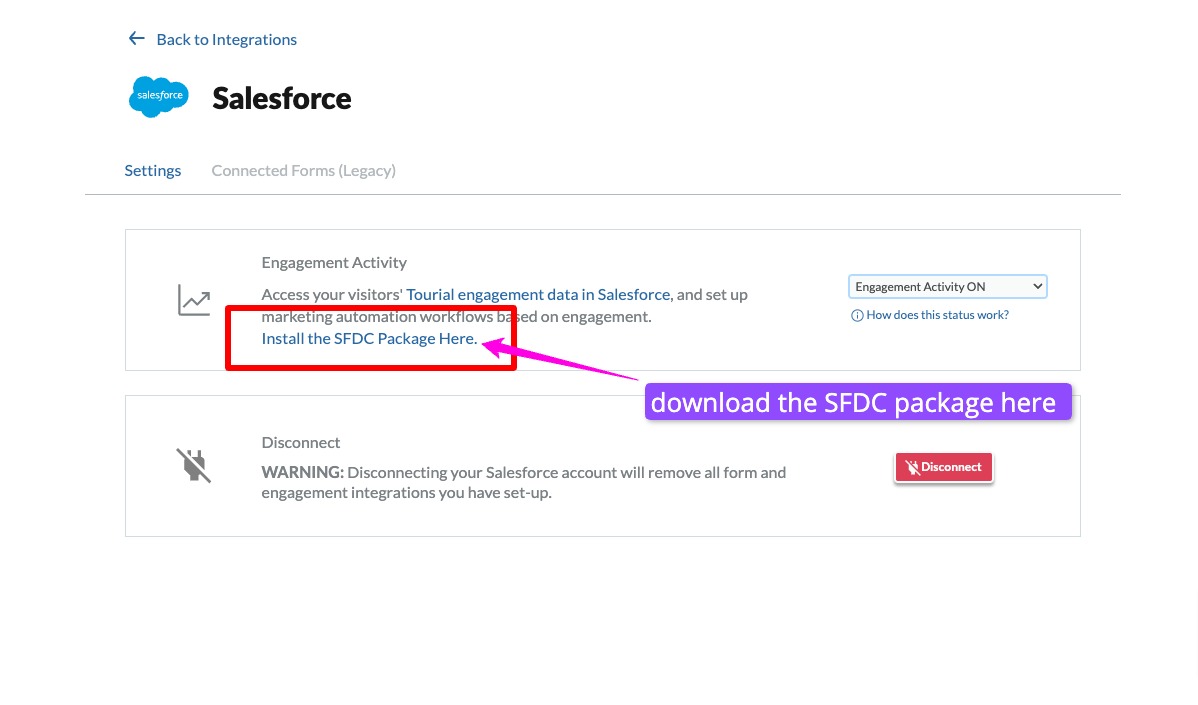Open the Install the SFDC Package Here link
This screenshot has width=1198, height=705.
369,339
